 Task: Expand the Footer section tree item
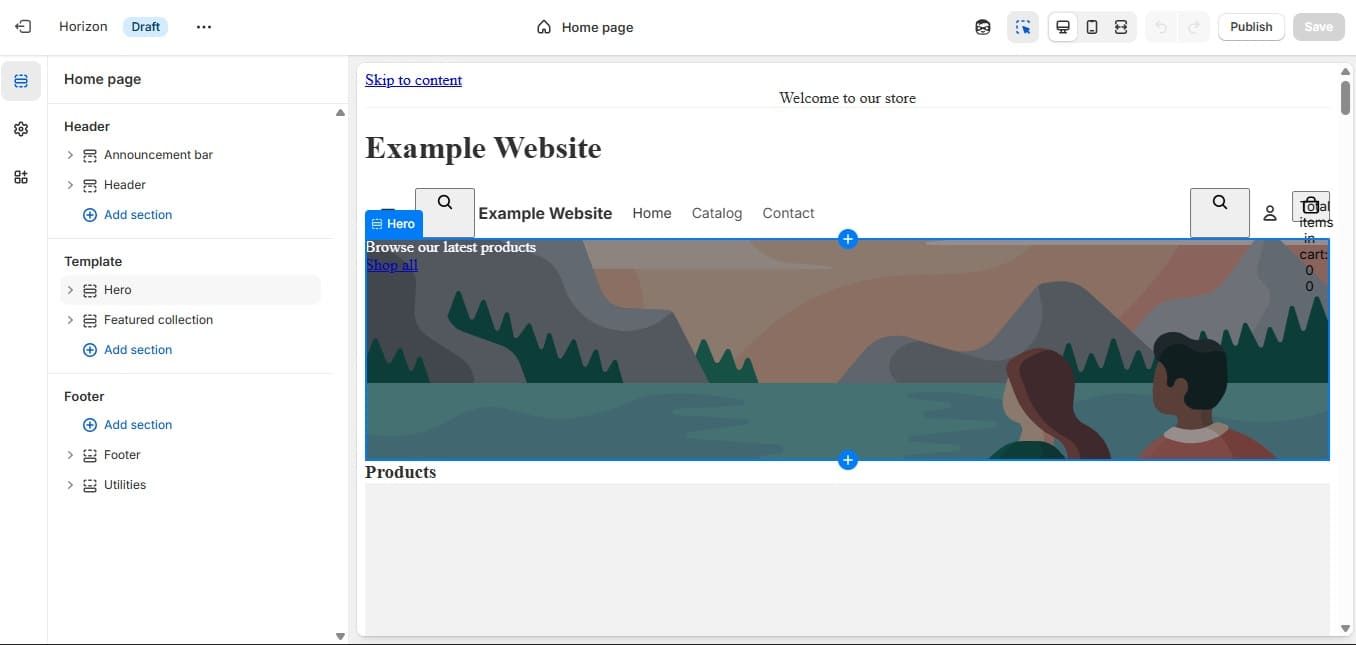point(70,455)
